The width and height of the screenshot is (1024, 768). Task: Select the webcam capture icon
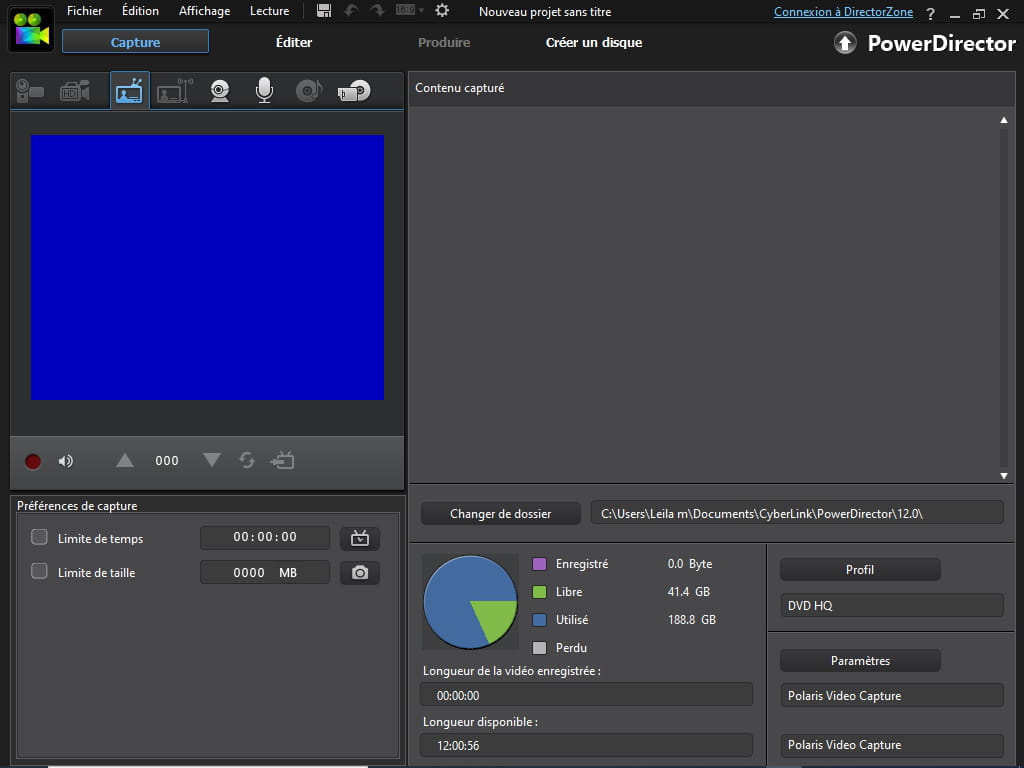point(220,91)
